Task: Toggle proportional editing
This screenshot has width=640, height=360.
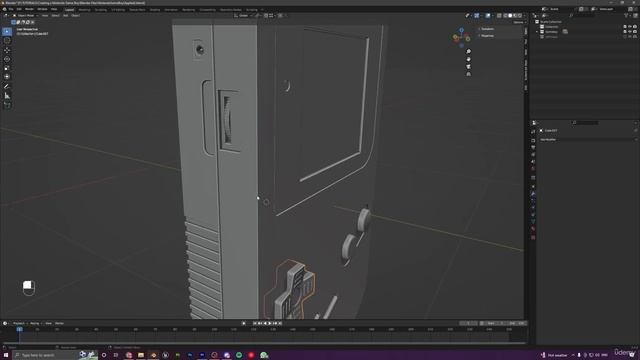Action: [x=280, y=16]
